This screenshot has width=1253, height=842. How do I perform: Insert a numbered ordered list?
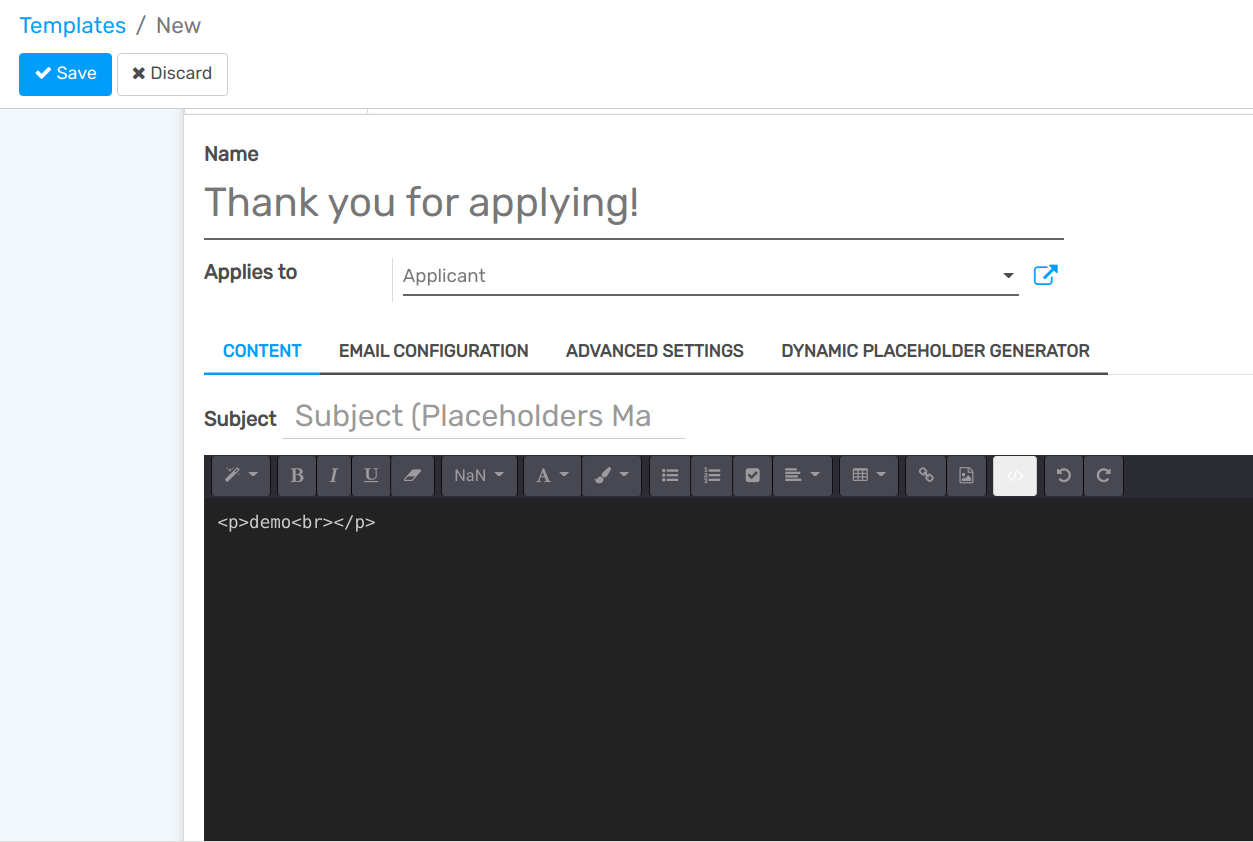click(x=712, y=476)
